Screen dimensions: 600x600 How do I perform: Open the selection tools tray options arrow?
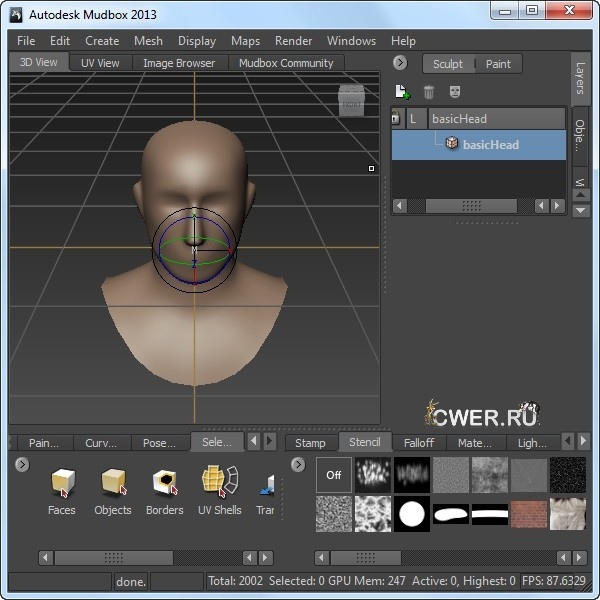22,464
